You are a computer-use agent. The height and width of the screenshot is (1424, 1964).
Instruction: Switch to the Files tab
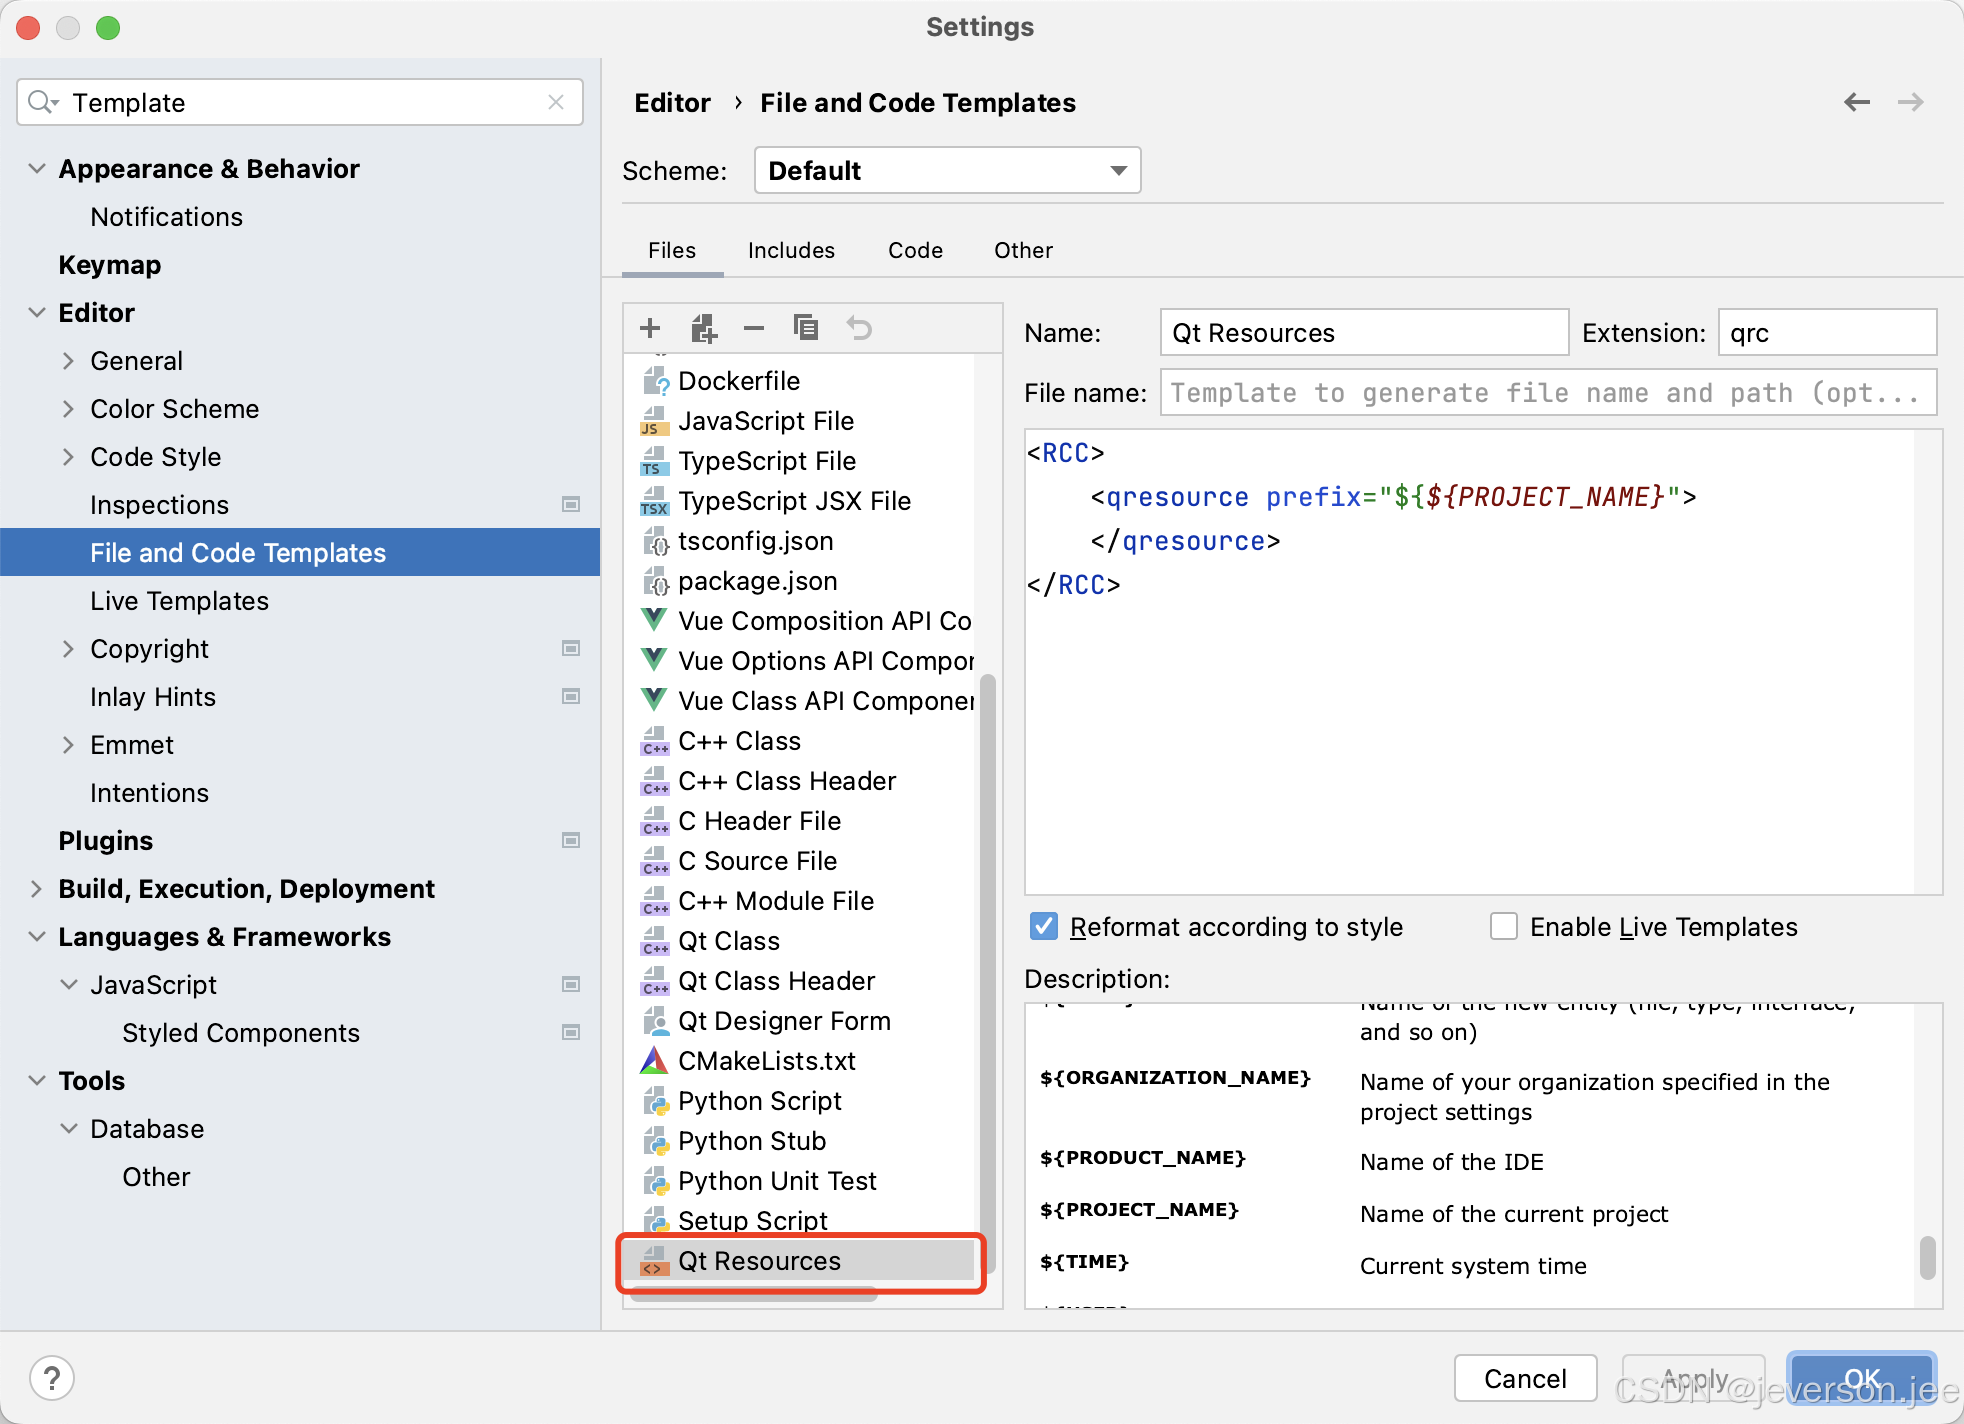[x=672, y=250]
